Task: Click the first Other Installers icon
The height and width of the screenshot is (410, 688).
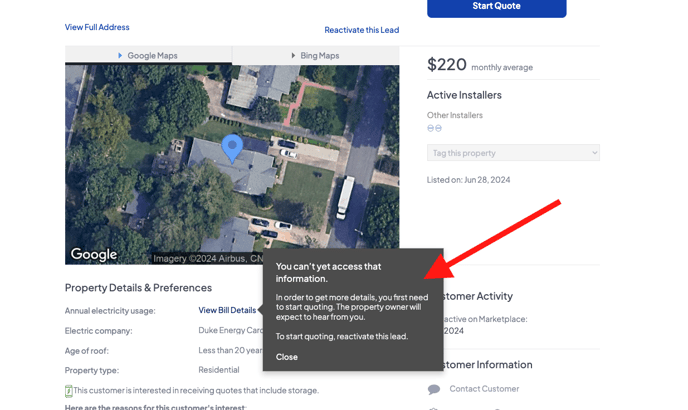Action: (431, 128)
